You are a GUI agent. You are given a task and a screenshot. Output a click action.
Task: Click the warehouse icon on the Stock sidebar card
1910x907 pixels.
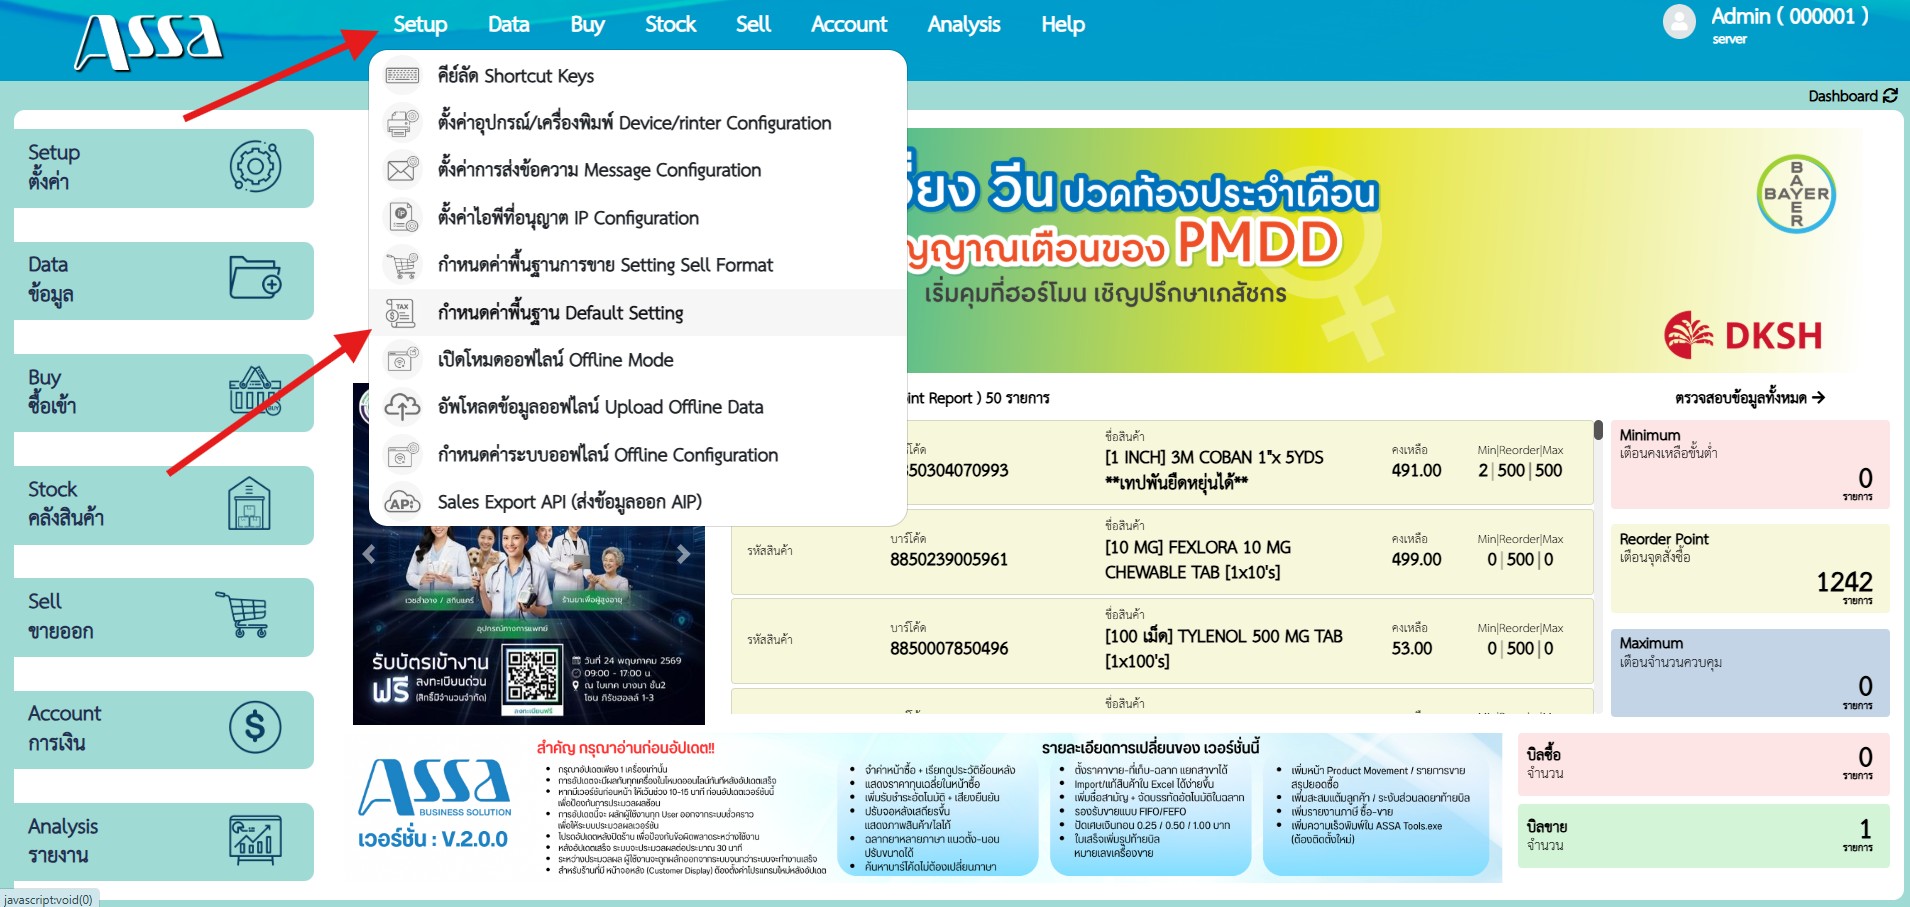click(x=250, y=503)
